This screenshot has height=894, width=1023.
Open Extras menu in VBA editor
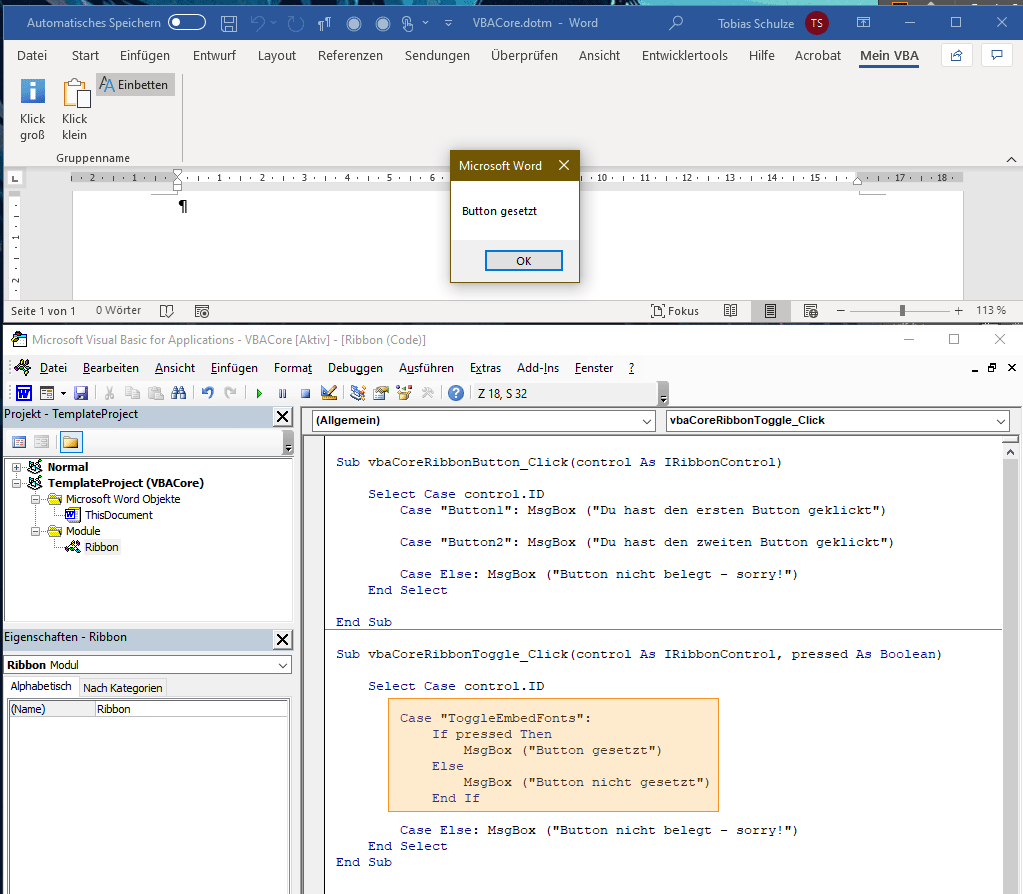[x=485, y=369]
